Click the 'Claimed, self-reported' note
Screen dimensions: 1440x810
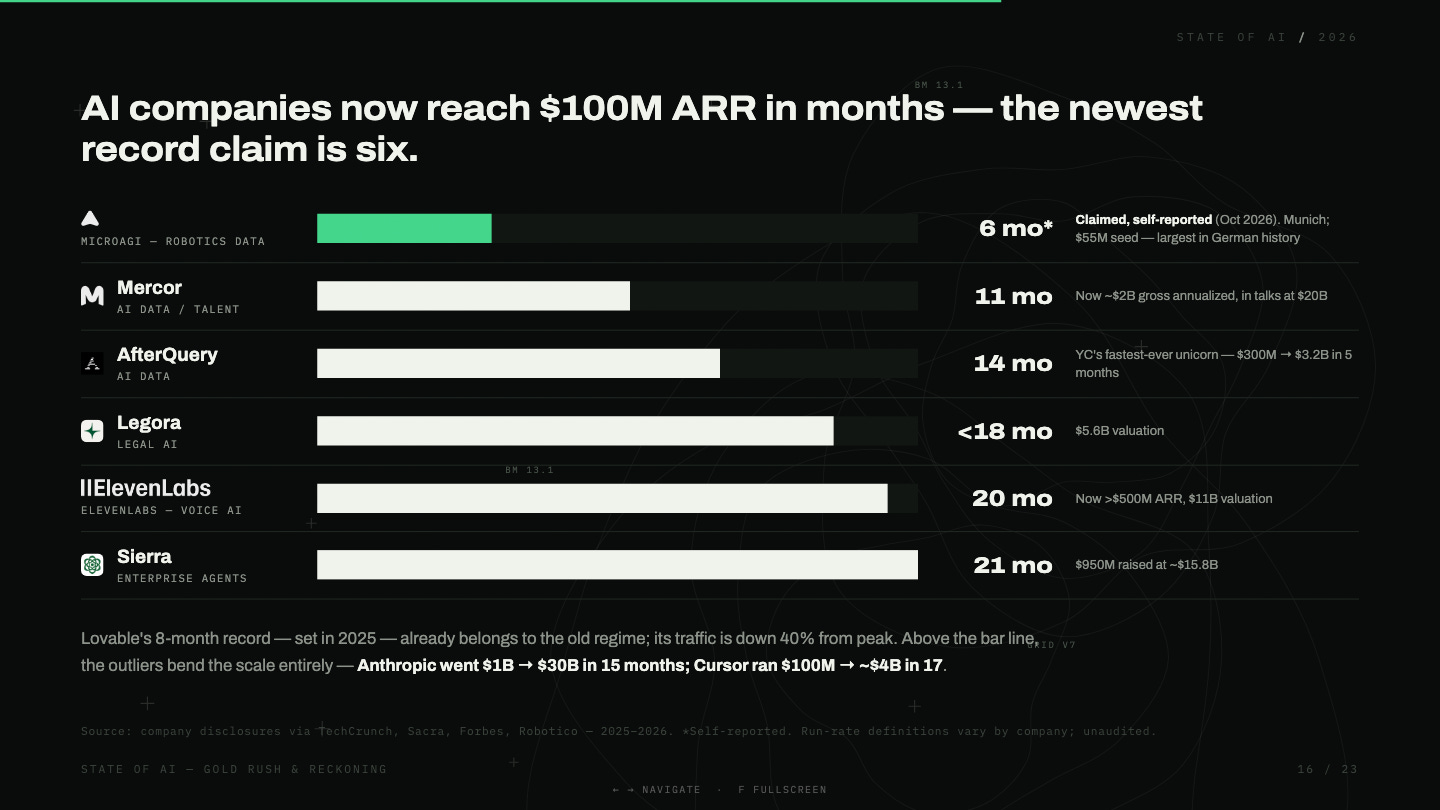click(x=1144, y=219)
